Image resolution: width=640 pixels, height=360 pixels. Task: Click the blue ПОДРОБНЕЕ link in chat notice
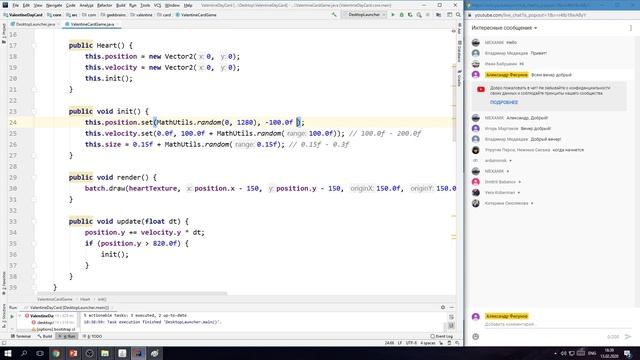click(x=504, y=102)
